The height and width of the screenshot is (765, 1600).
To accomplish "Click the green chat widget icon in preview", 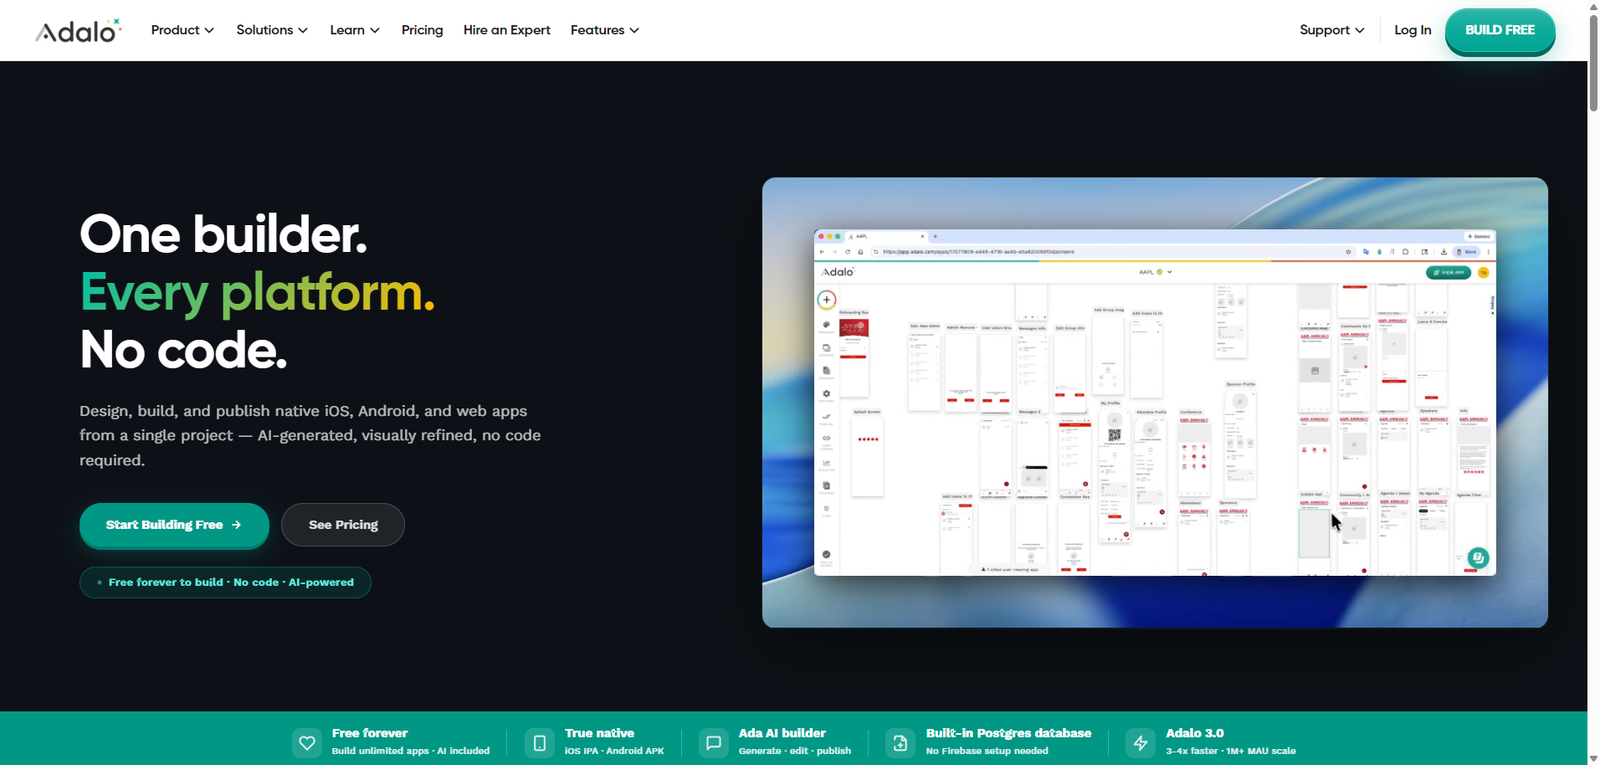I will [x=1477, y=558].
